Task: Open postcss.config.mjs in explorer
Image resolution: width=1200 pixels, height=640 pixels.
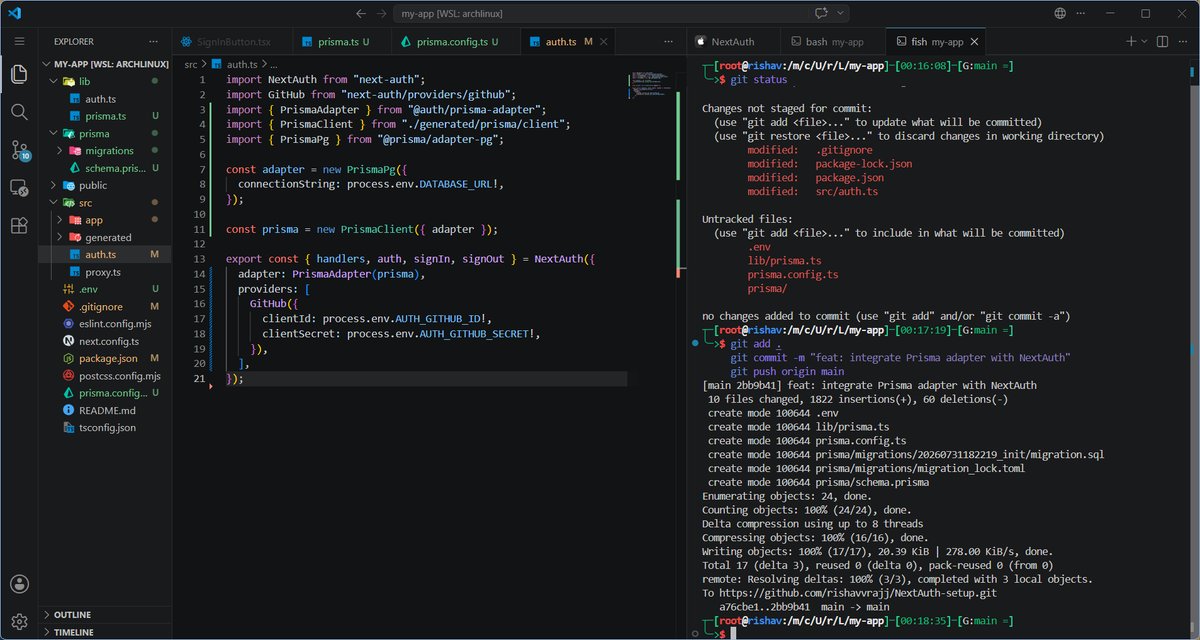Action: 105,376
